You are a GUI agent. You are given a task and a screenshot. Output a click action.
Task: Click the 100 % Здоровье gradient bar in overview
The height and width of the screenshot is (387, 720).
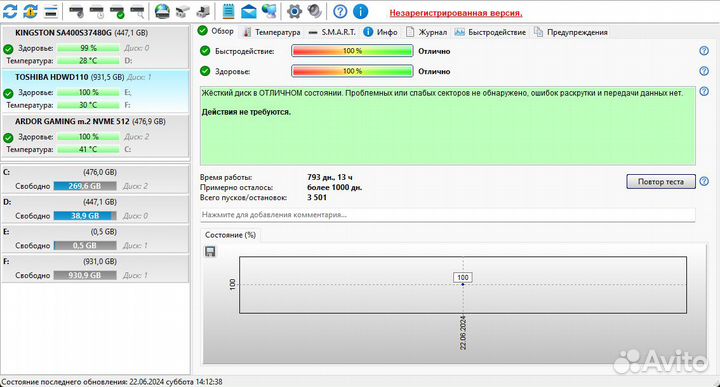pyautogui.click(x=352, y=71)
